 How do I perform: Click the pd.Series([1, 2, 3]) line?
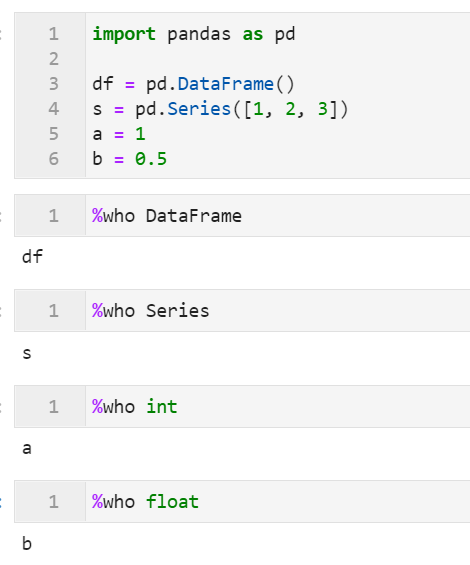(x=220, y=109)
